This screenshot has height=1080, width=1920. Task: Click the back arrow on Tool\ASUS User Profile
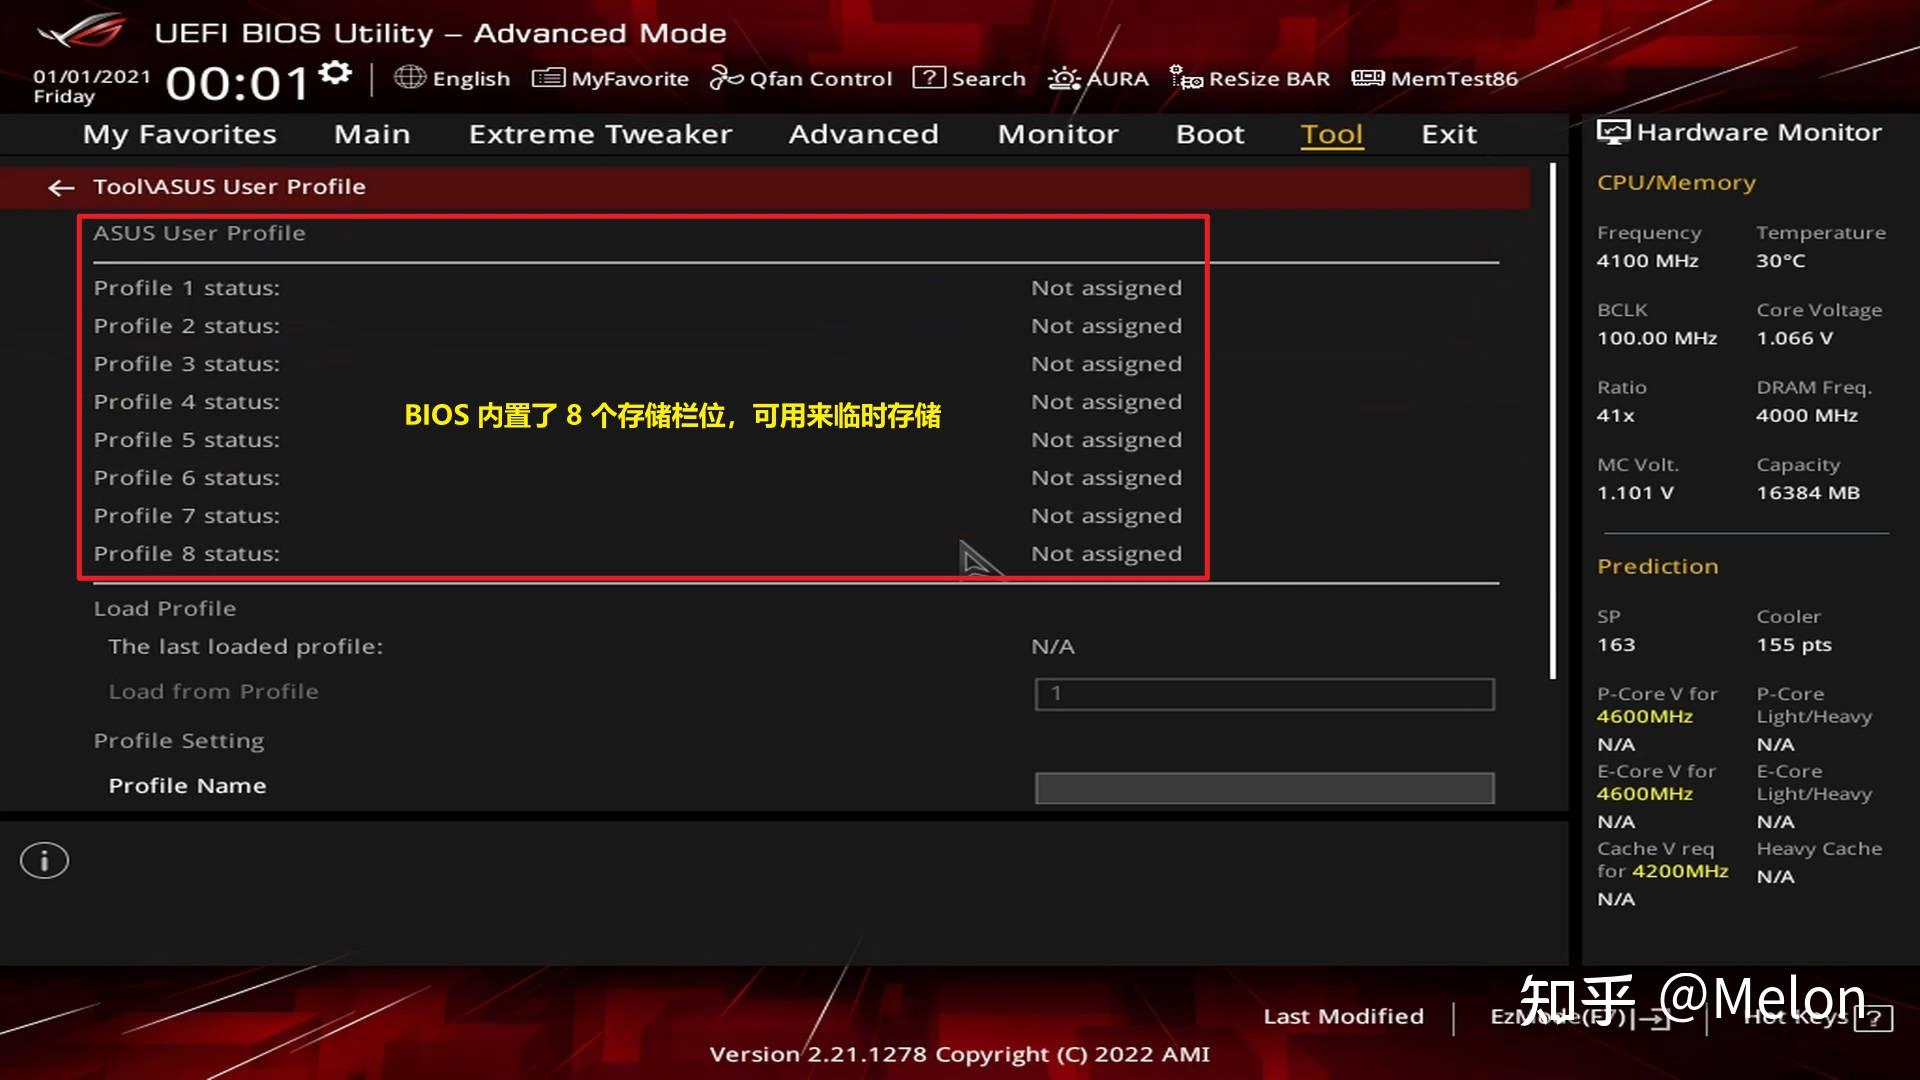(61, 187)
